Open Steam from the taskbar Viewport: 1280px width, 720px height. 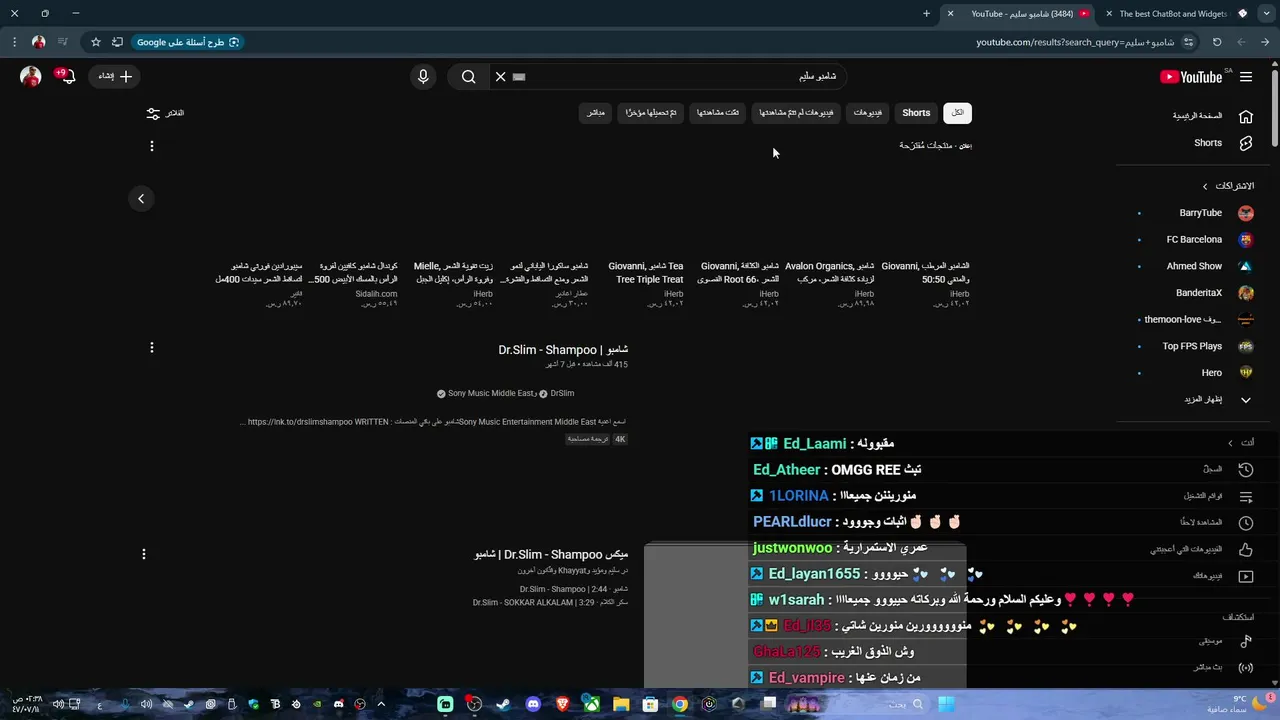point(503,704)
